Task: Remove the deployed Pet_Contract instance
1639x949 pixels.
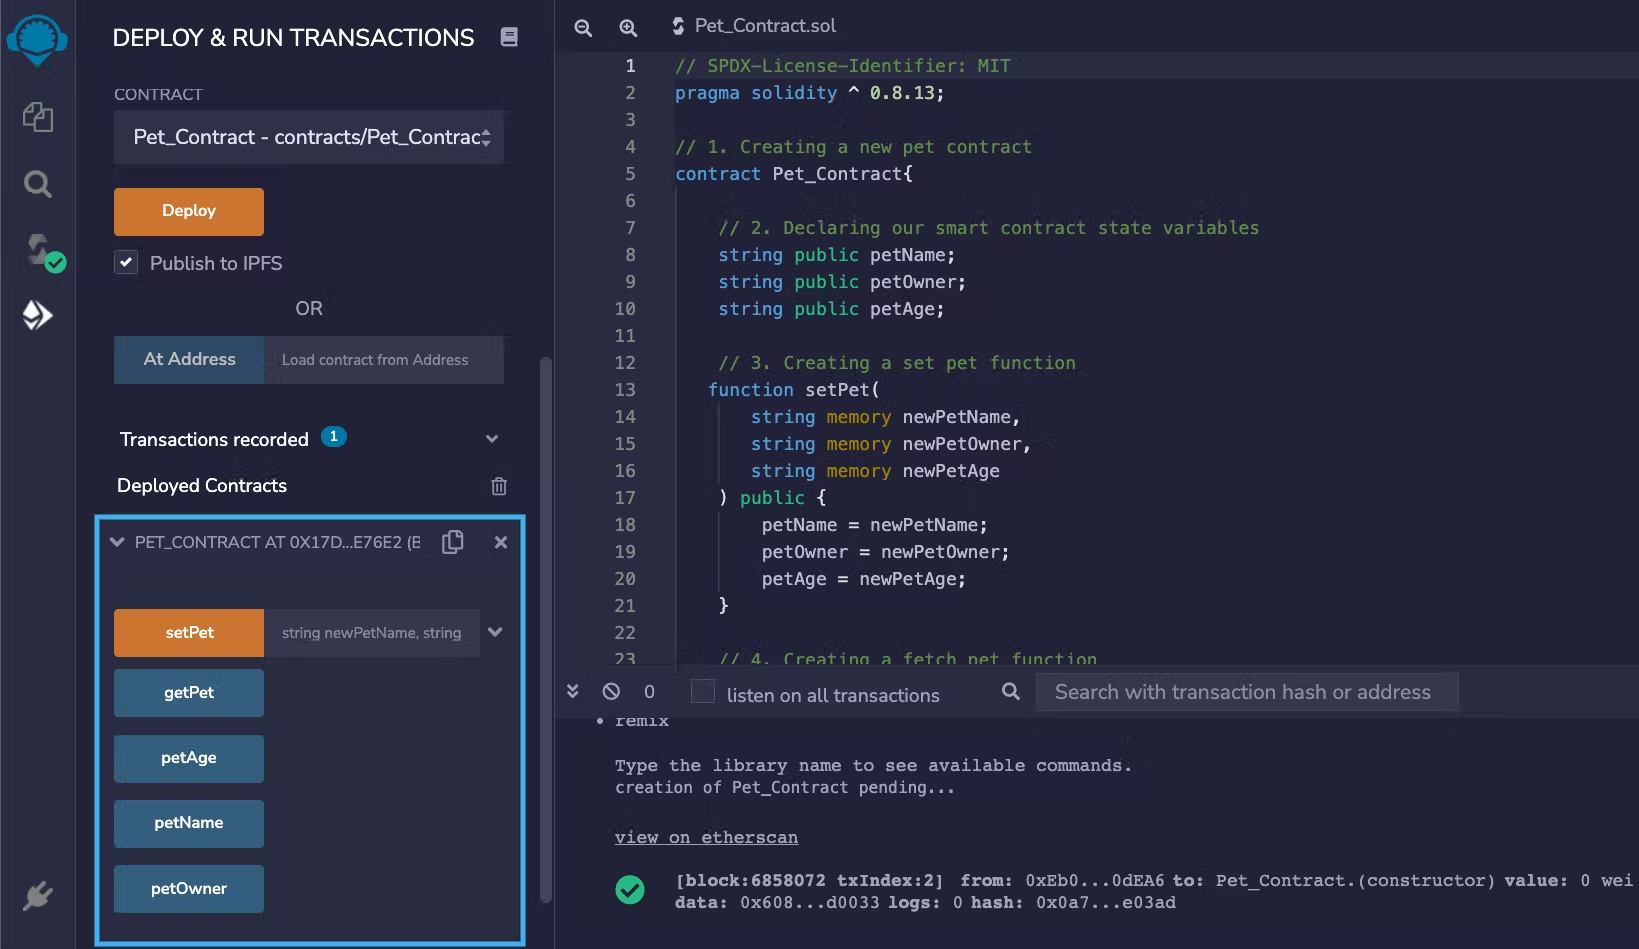Action: point(501,542)
